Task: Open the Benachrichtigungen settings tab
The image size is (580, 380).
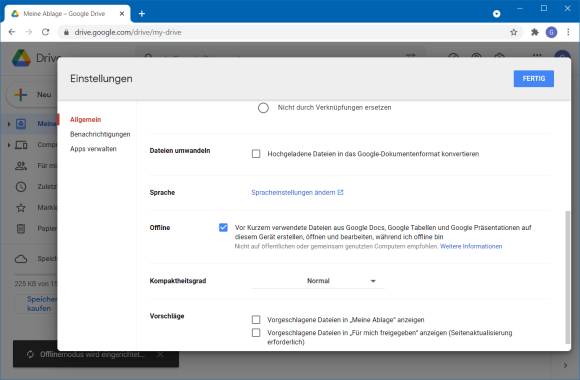Action: coord(100,134)
